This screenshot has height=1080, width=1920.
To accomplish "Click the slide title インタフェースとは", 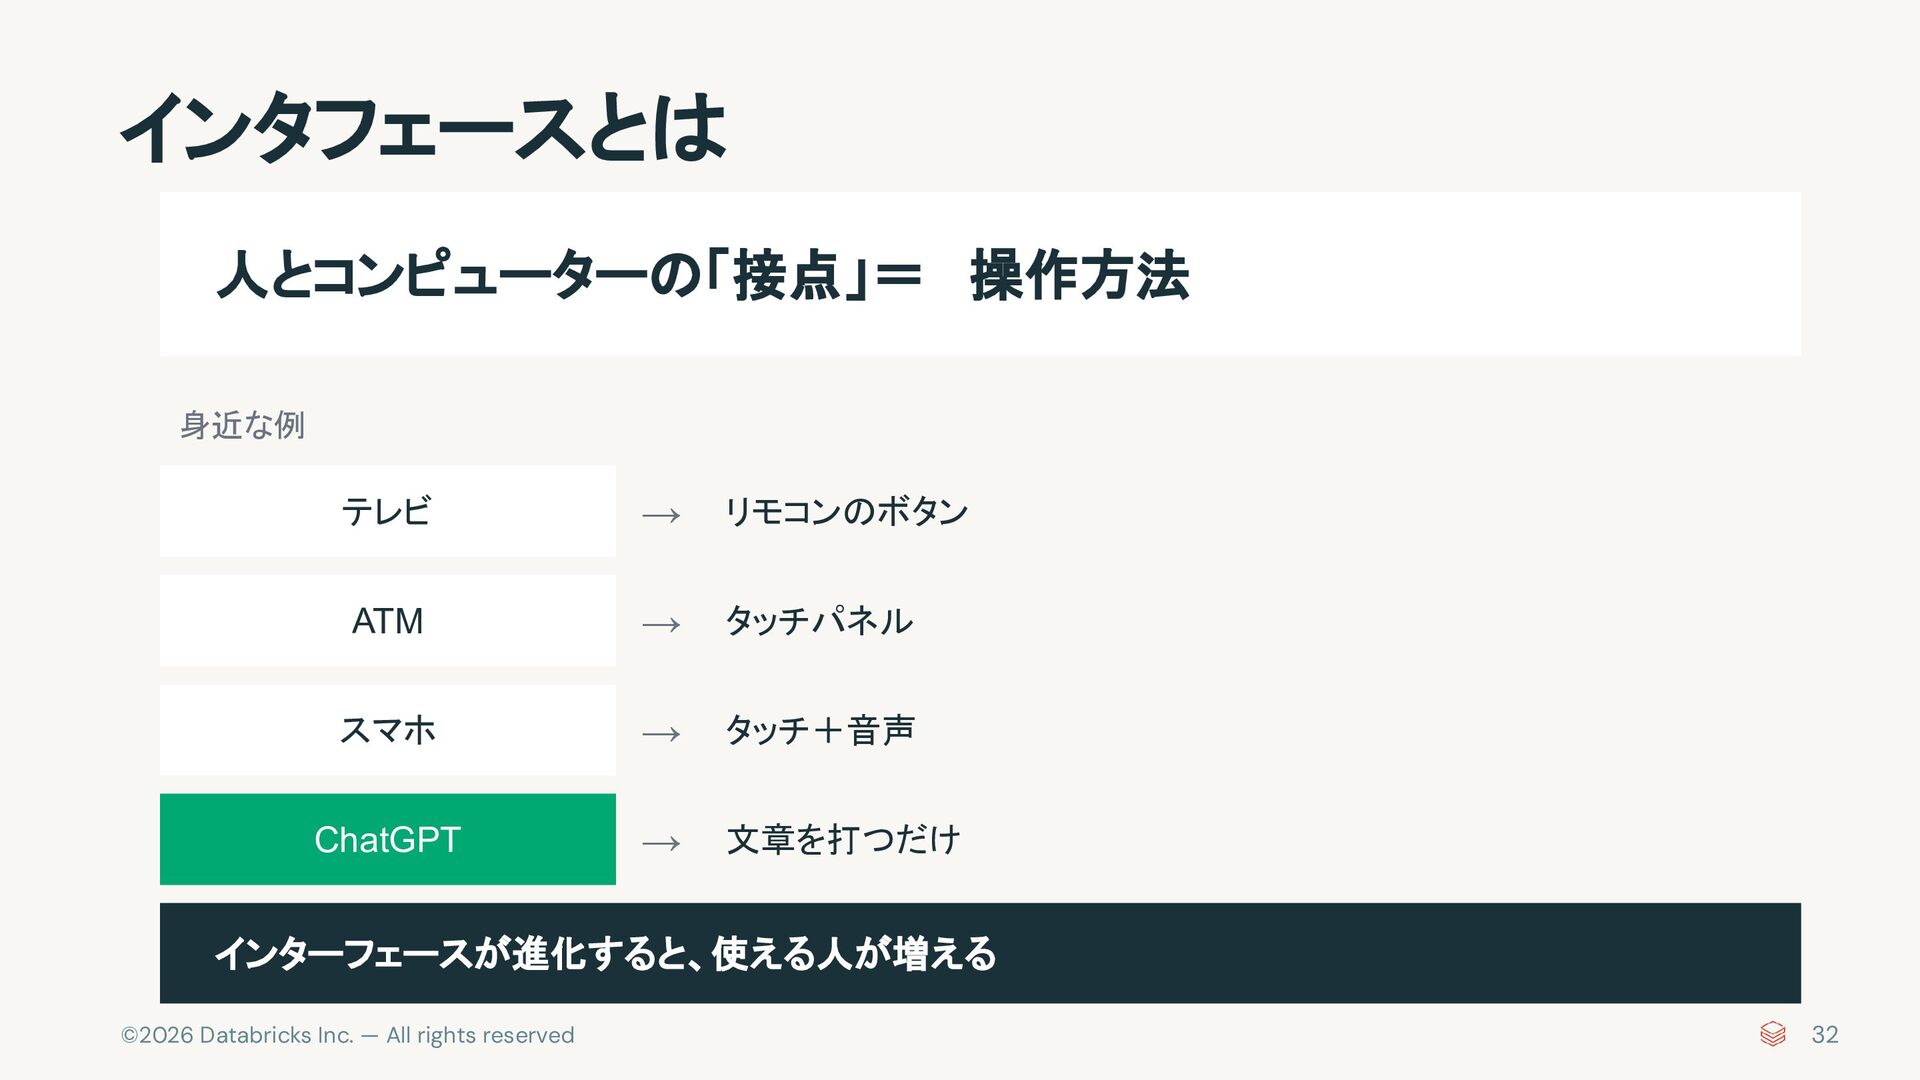I will click(422, 128).
